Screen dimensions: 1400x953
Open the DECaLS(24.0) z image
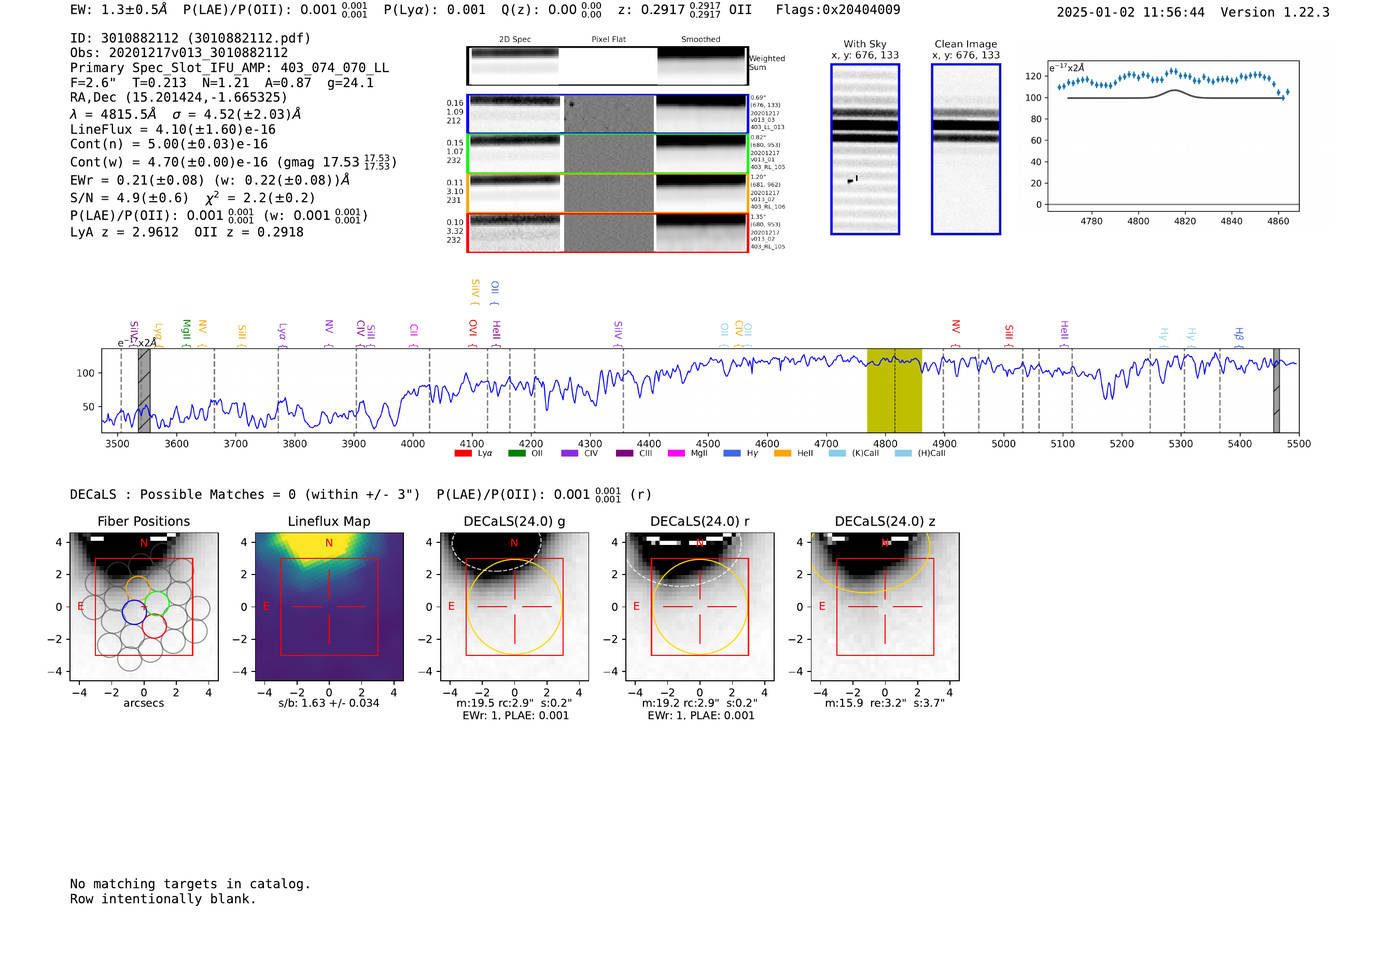[884, 606]
